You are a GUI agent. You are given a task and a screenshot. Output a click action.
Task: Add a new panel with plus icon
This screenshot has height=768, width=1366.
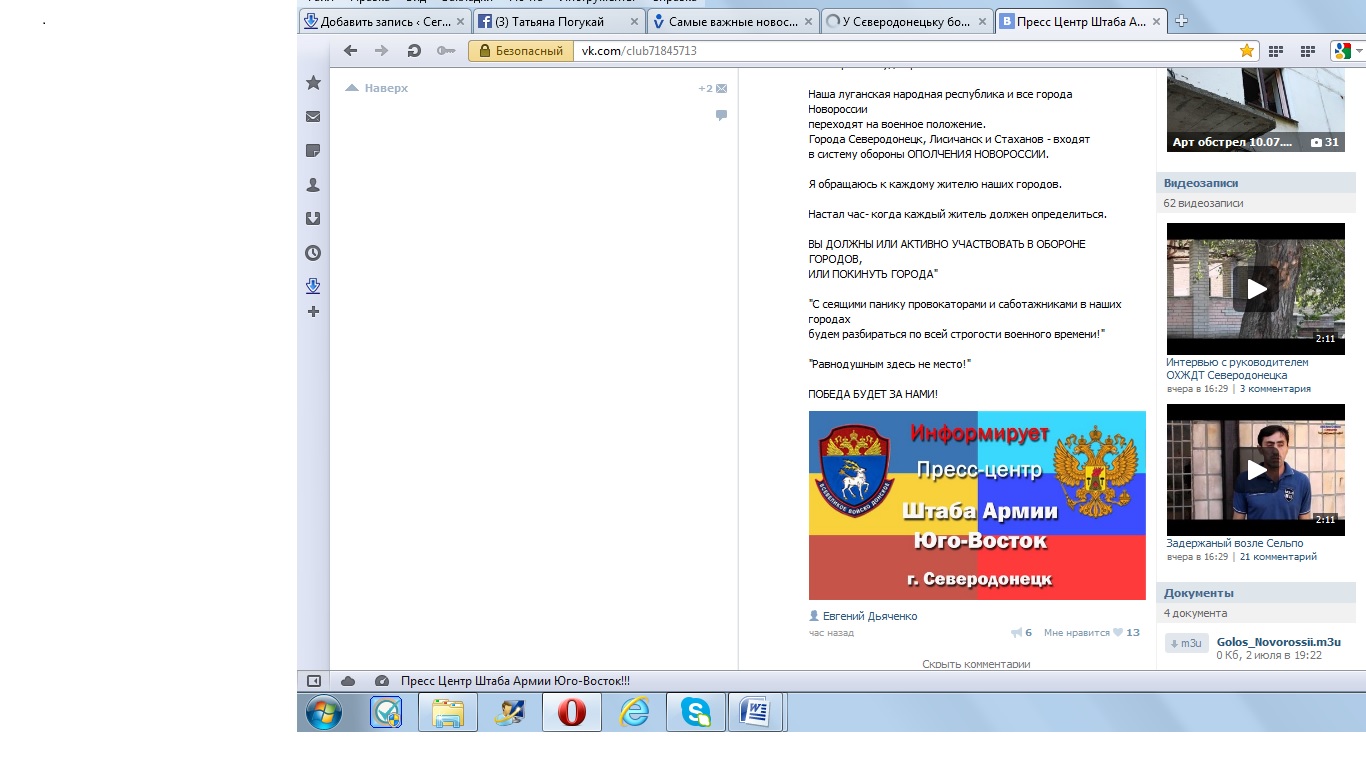coord(313,312)
